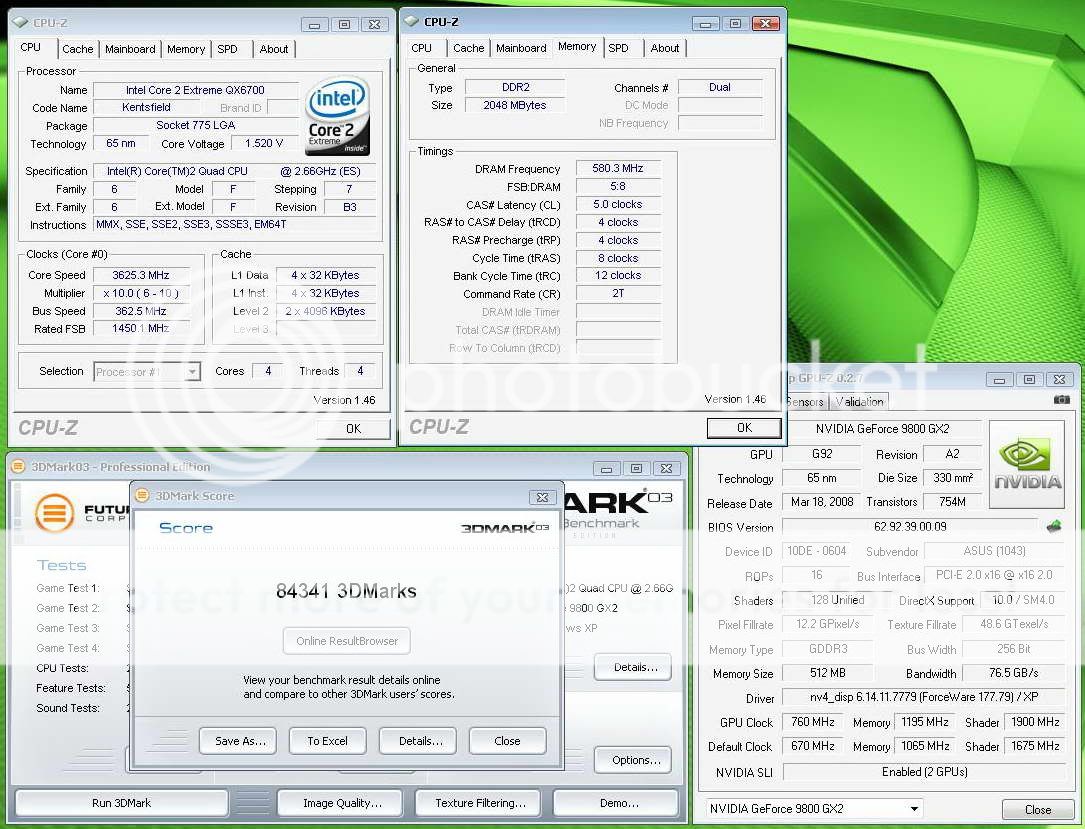Click the DRAM Frequency value '580.3 MHz'
Viewport: 1085px width, 829px height.
tap(618, 168)
